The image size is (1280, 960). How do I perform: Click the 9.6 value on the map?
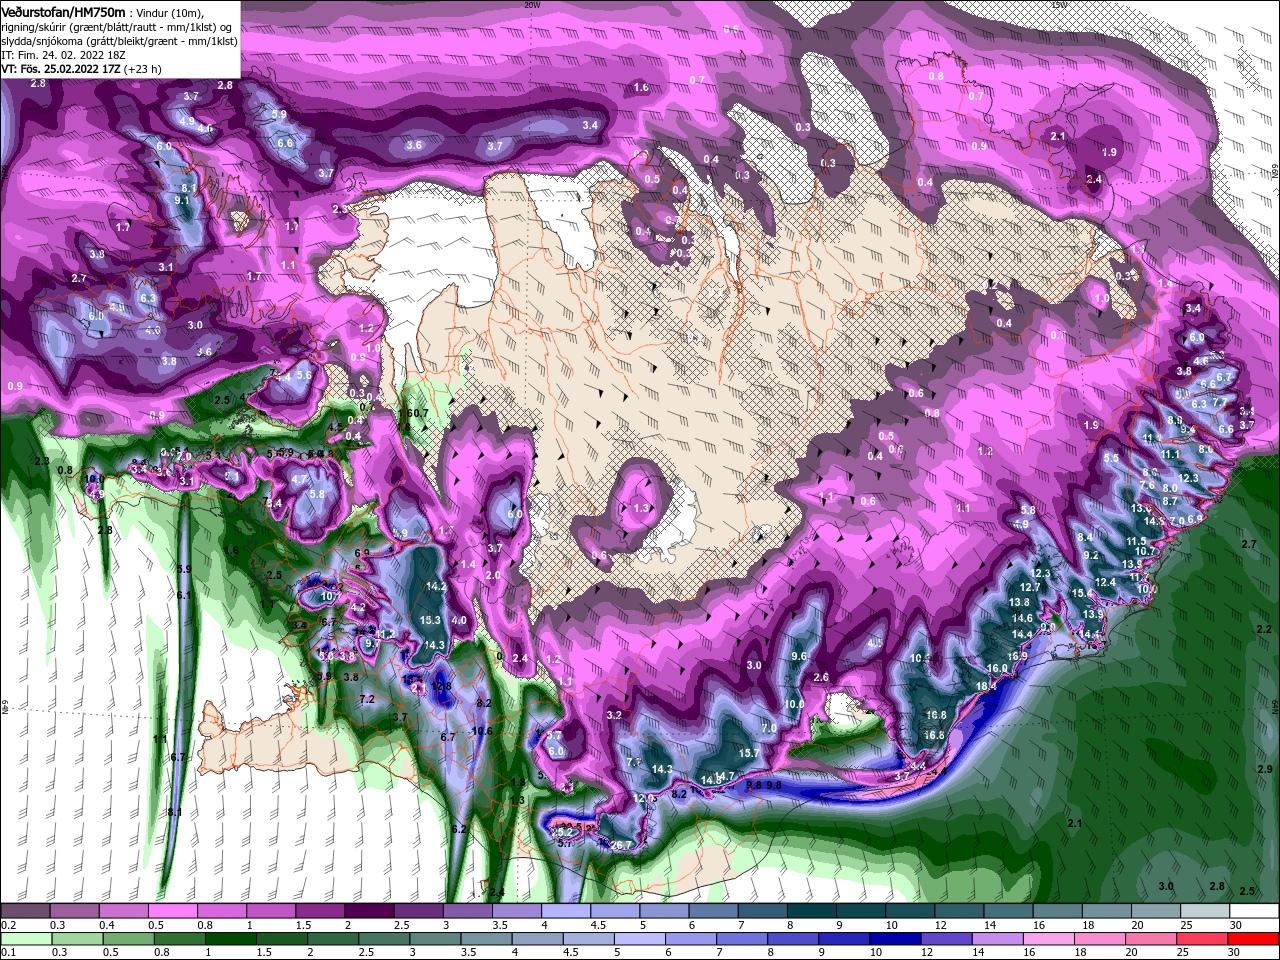tap(798, 656)
